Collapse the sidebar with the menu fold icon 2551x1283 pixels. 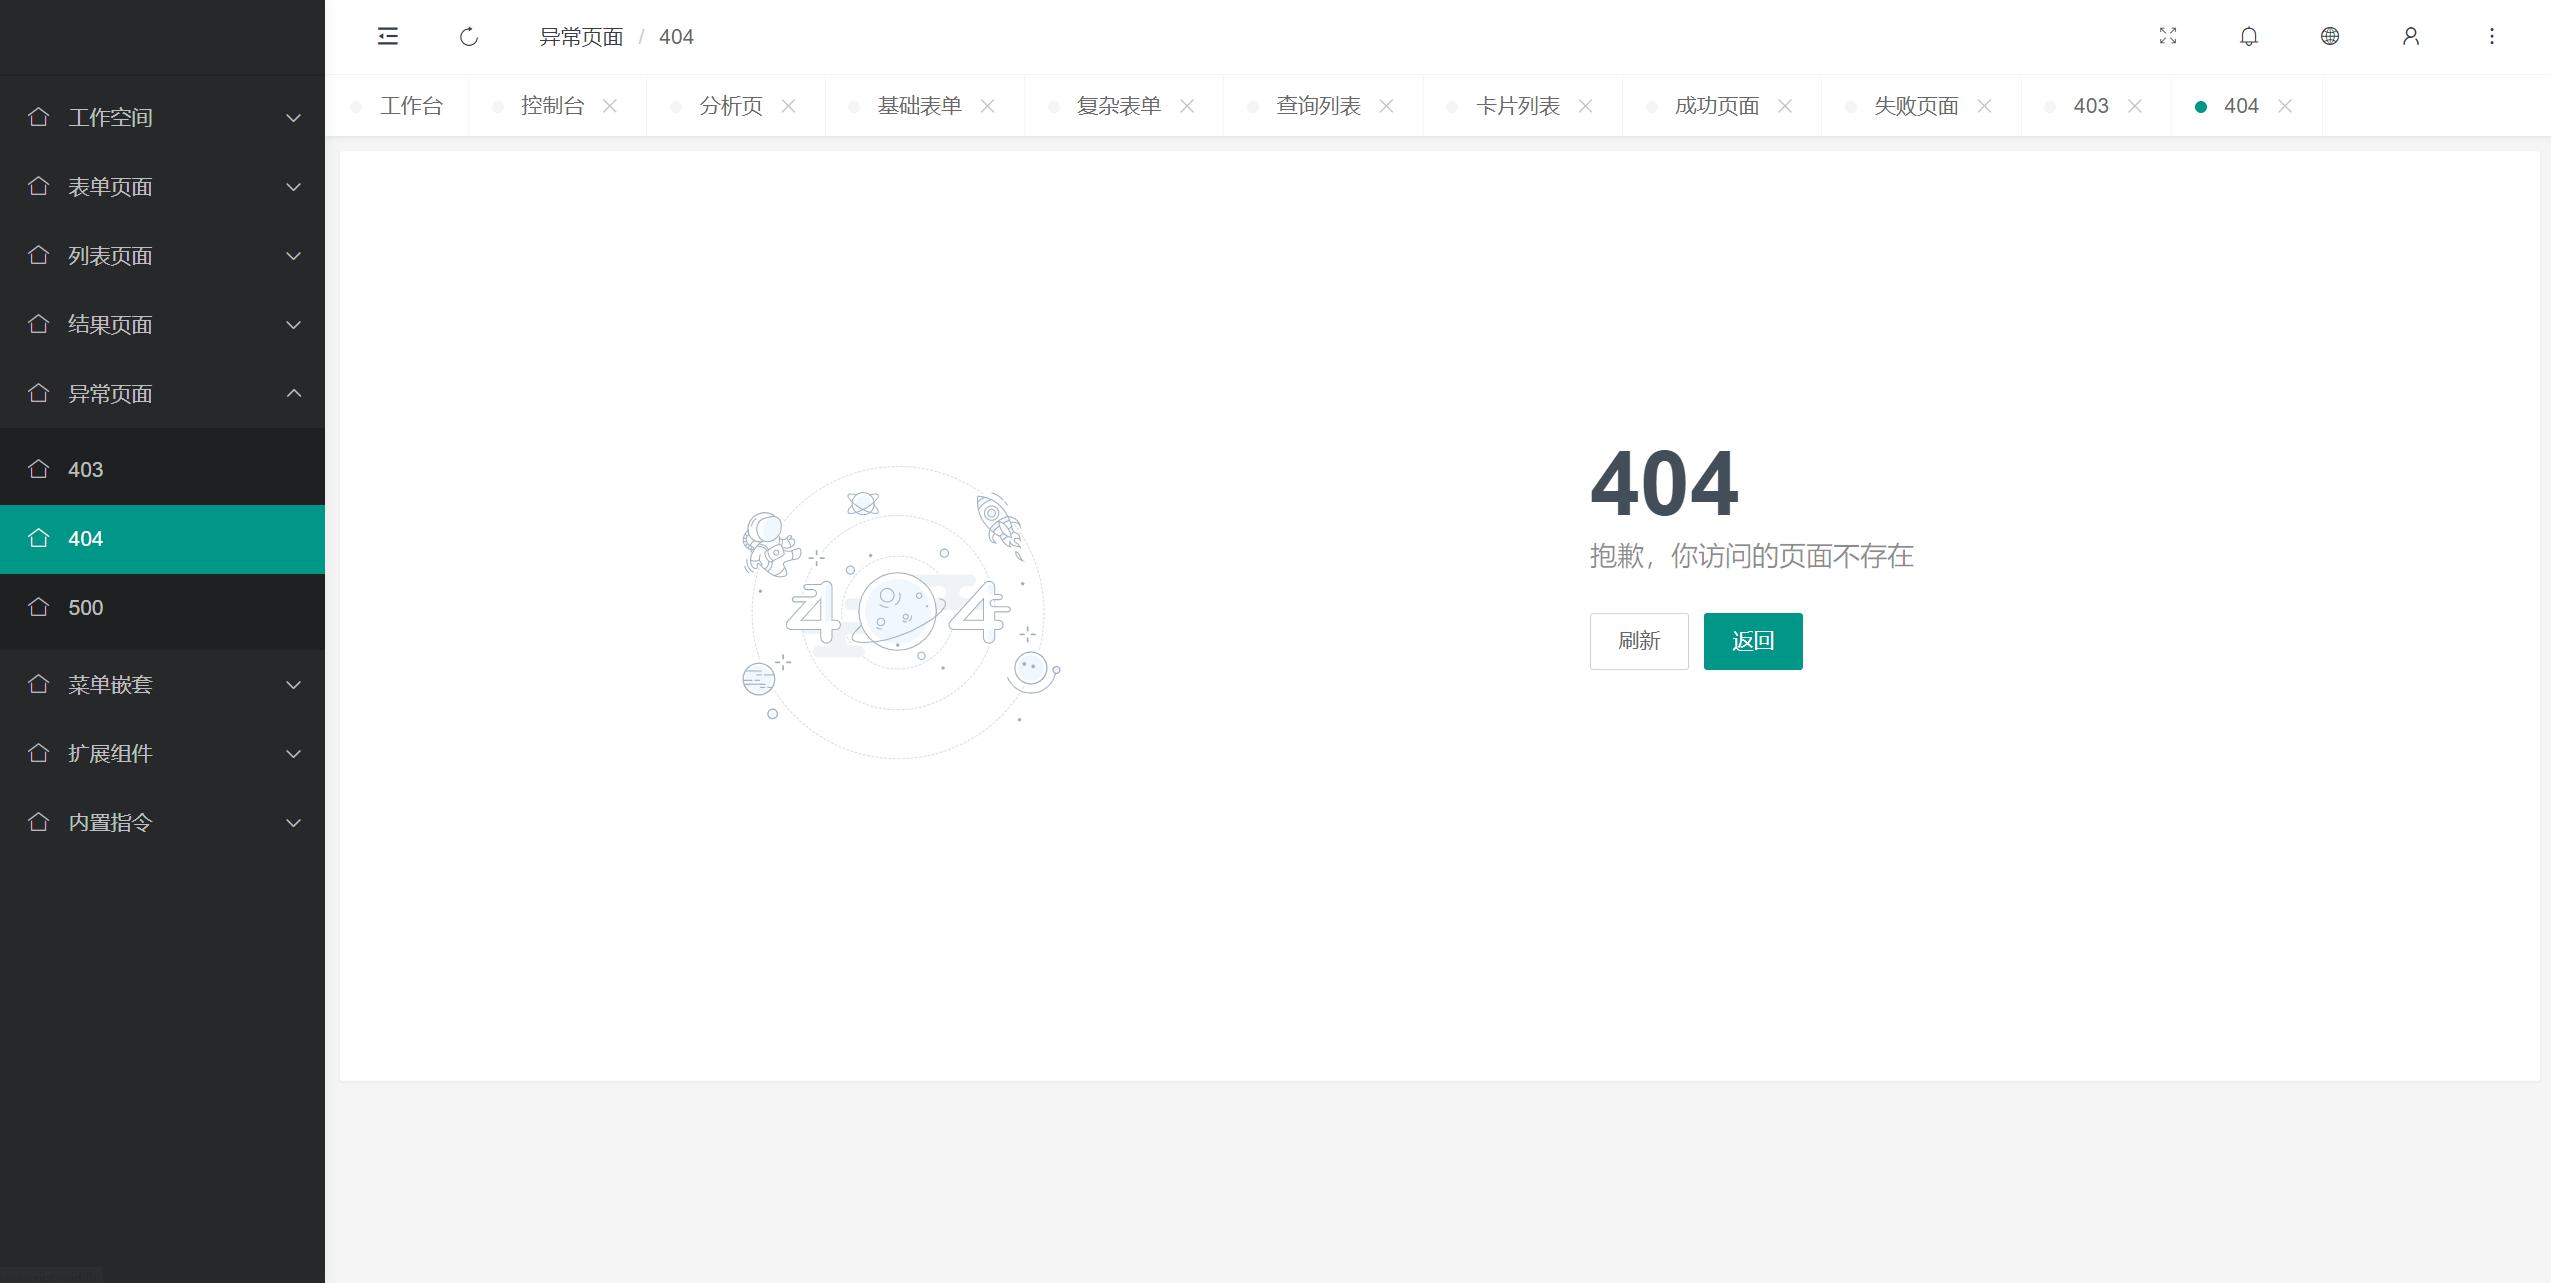[388, 37]
